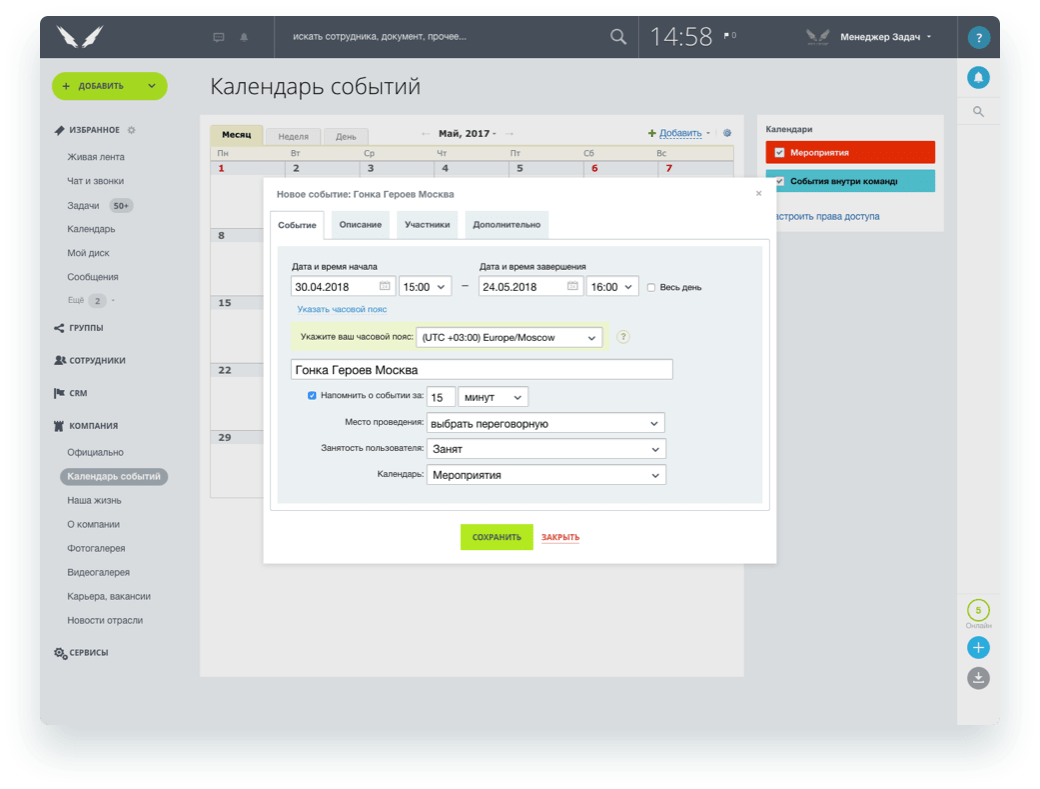1040x789 pixels.
Task: Open the Календарь Мероприятия dropdown
Action: point(546,475)
